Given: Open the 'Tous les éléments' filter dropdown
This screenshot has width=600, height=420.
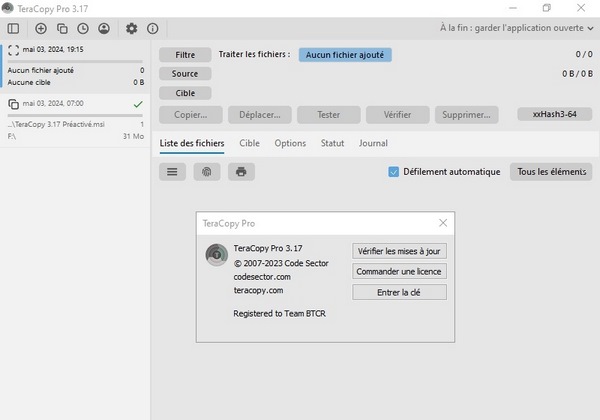Looking at the screenshot, I should 551,172.
